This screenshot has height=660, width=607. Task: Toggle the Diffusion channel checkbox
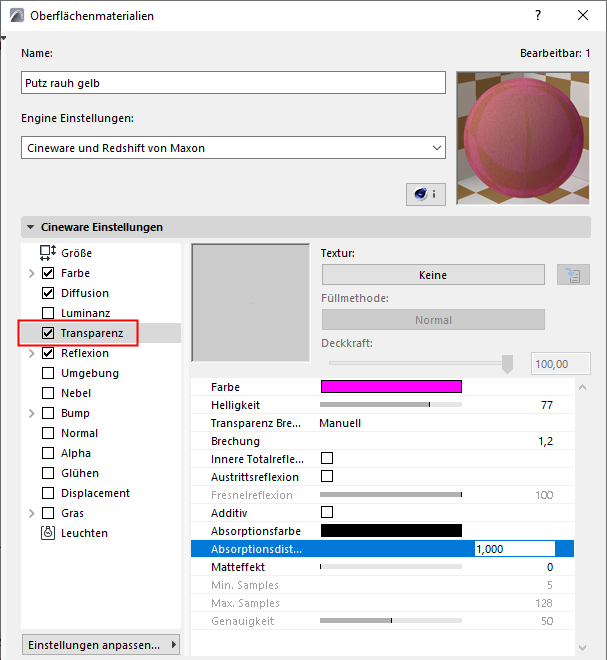coord(48,293)
